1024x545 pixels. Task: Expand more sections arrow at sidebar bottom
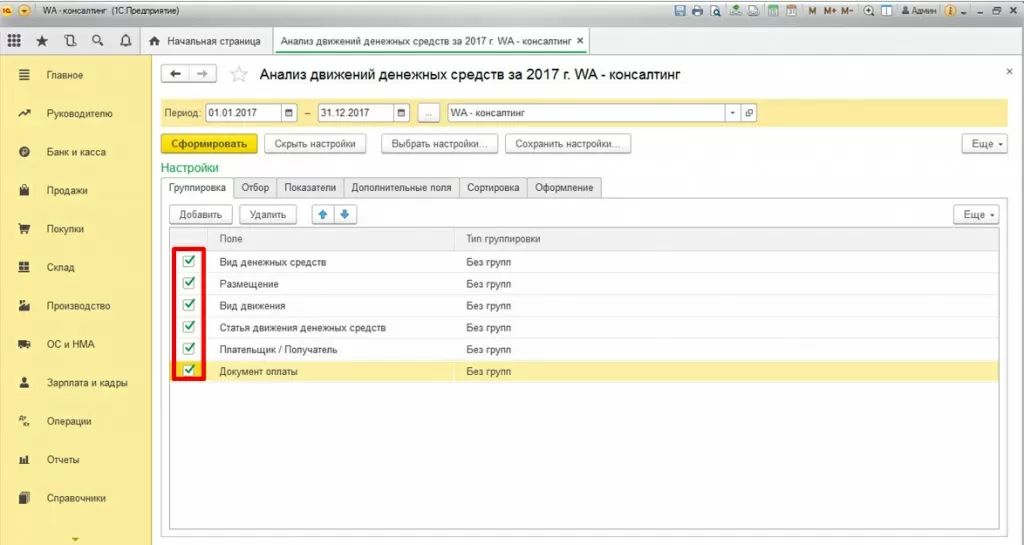point(75,538)
